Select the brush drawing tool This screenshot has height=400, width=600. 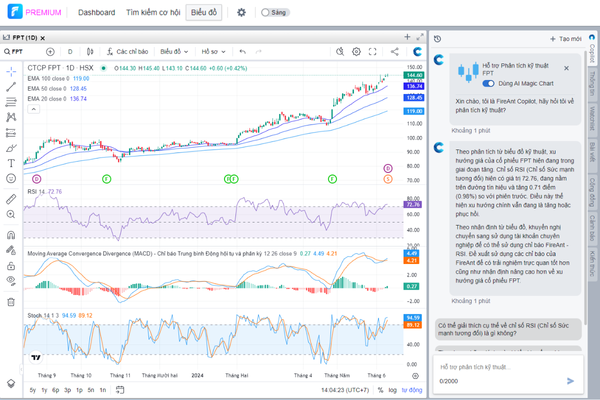pos(11,148)
